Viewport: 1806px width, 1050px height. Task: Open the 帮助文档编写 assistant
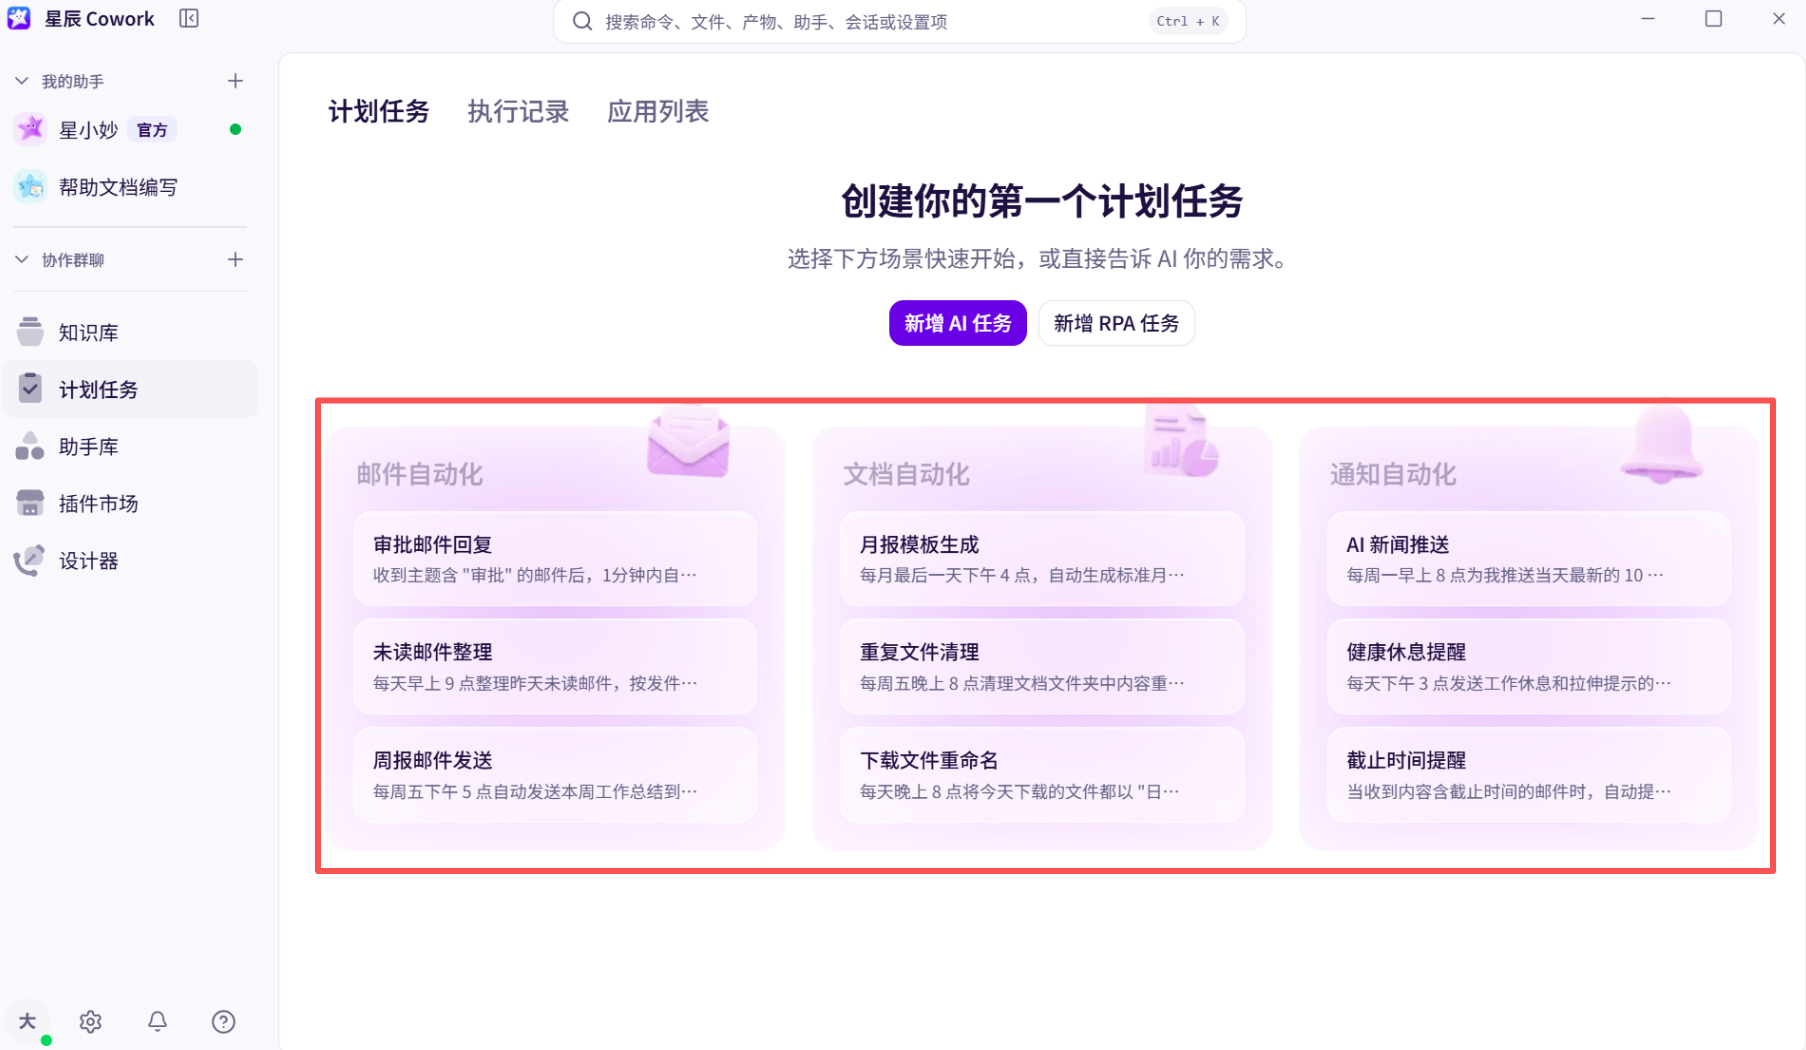click(x=130, y=187)
